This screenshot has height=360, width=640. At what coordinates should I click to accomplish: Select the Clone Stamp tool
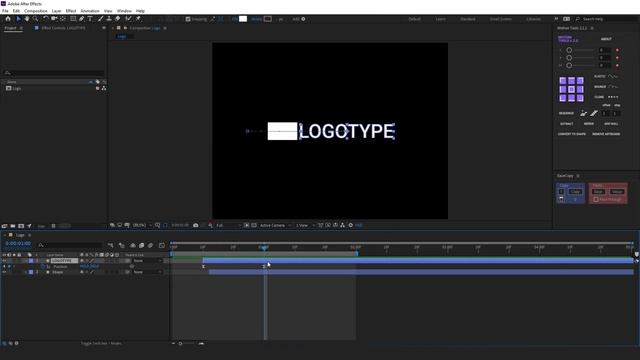coord(109,19)
